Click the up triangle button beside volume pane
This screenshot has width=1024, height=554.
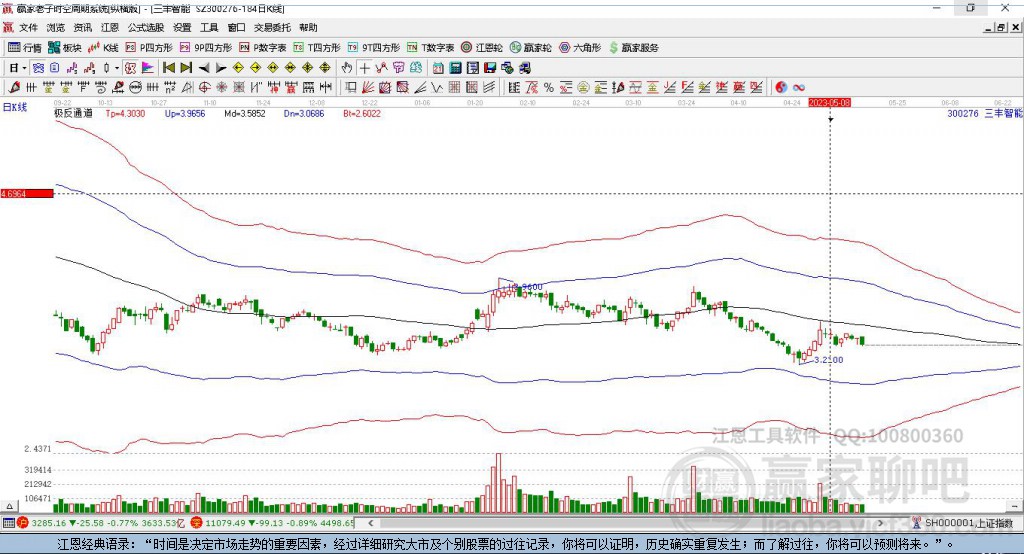click(9, 506)
